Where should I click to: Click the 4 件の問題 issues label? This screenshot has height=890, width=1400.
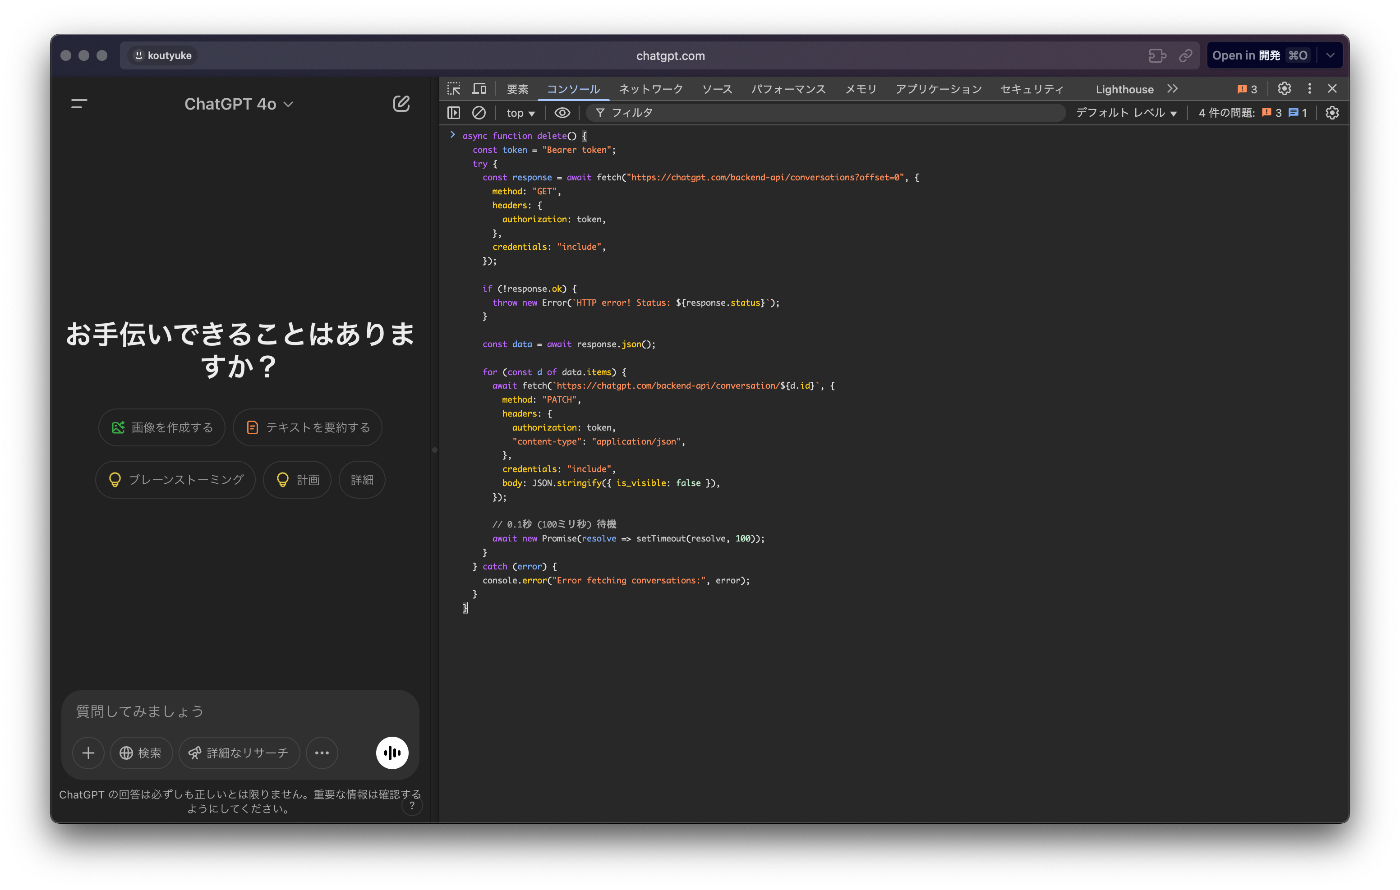pos(1226,113)
